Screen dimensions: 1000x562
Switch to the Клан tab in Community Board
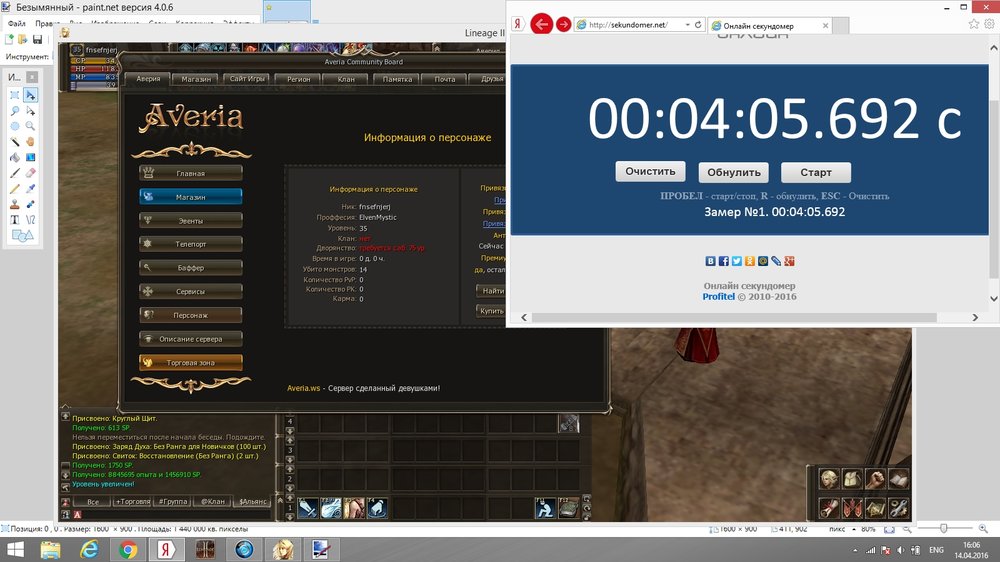[346, 79]
